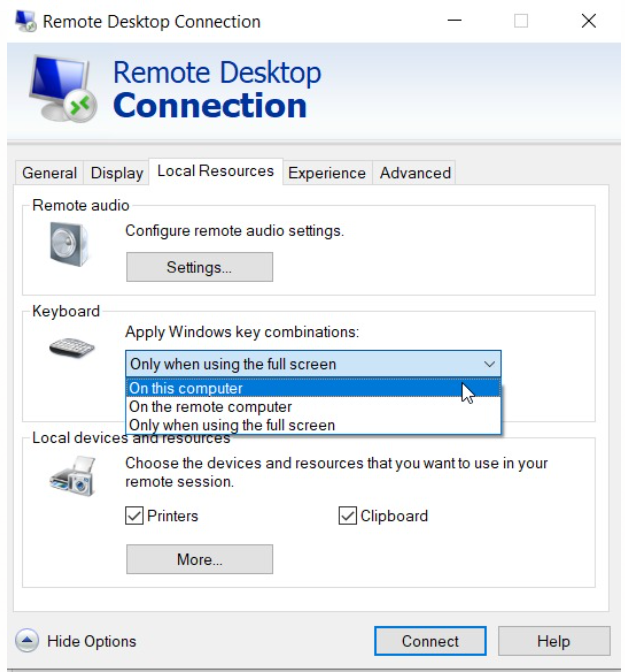This screenshot has height=672, width=625.
Task: Click the 'Keyboard' group label
Action: click(66, 311)
